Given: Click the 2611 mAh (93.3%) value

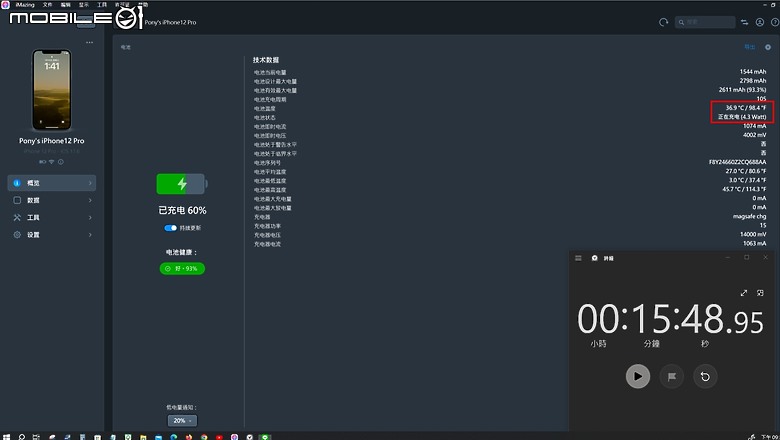Looking at the screenshot, I should click(x=742, y=89).
